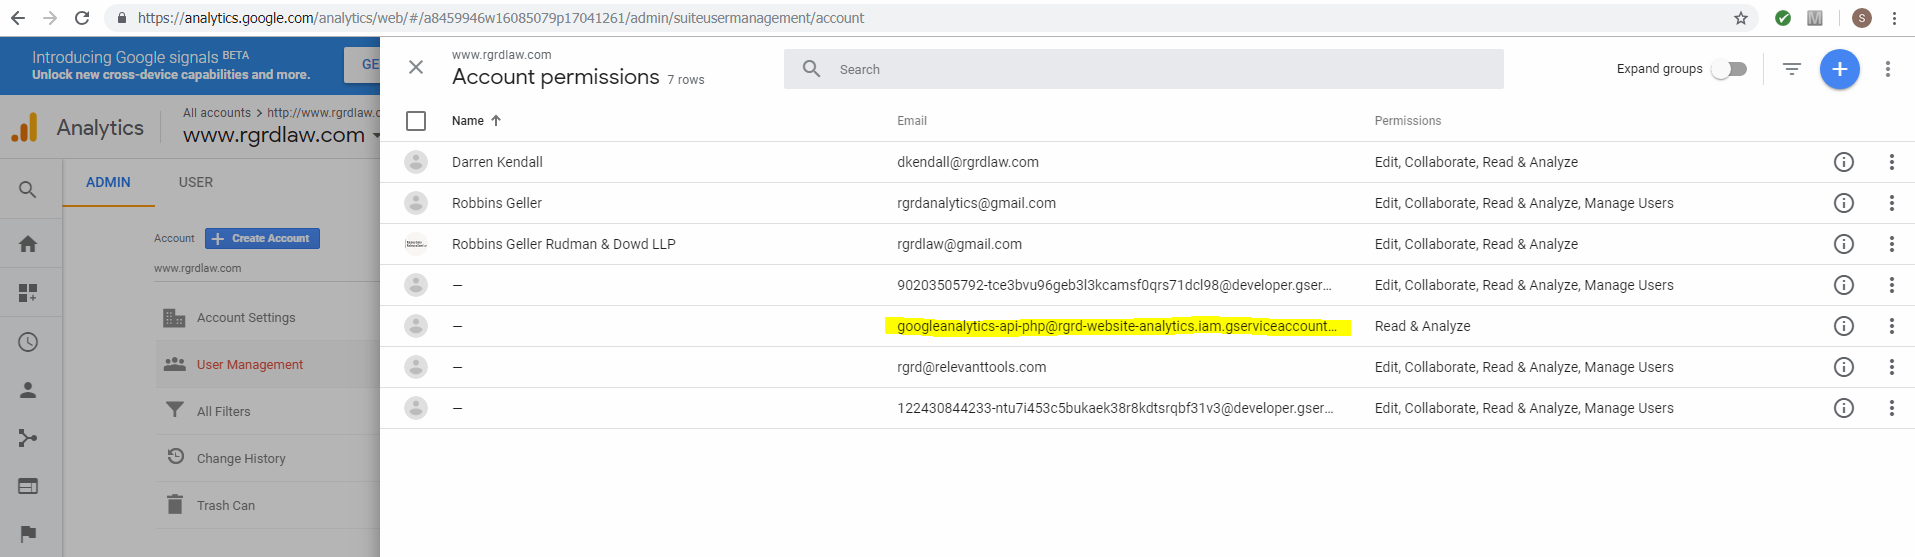The width and height of the screenshot is (1915, 557).
Task: Click dkendall@rgrdlaw.com email
Action: click(x=968, y=162)
